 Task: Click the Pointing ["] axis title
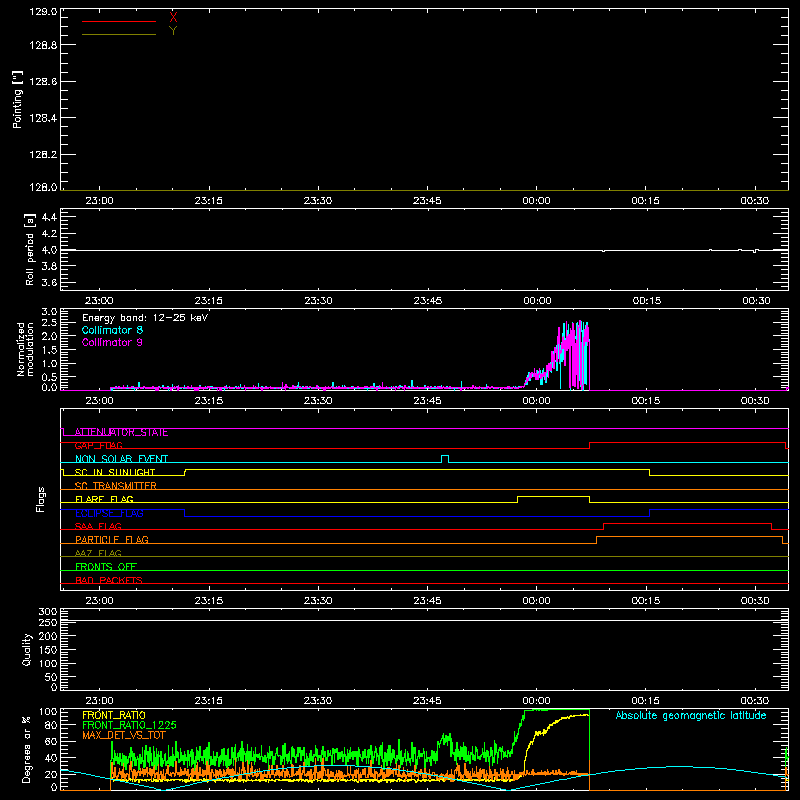(x=17, y=99)
